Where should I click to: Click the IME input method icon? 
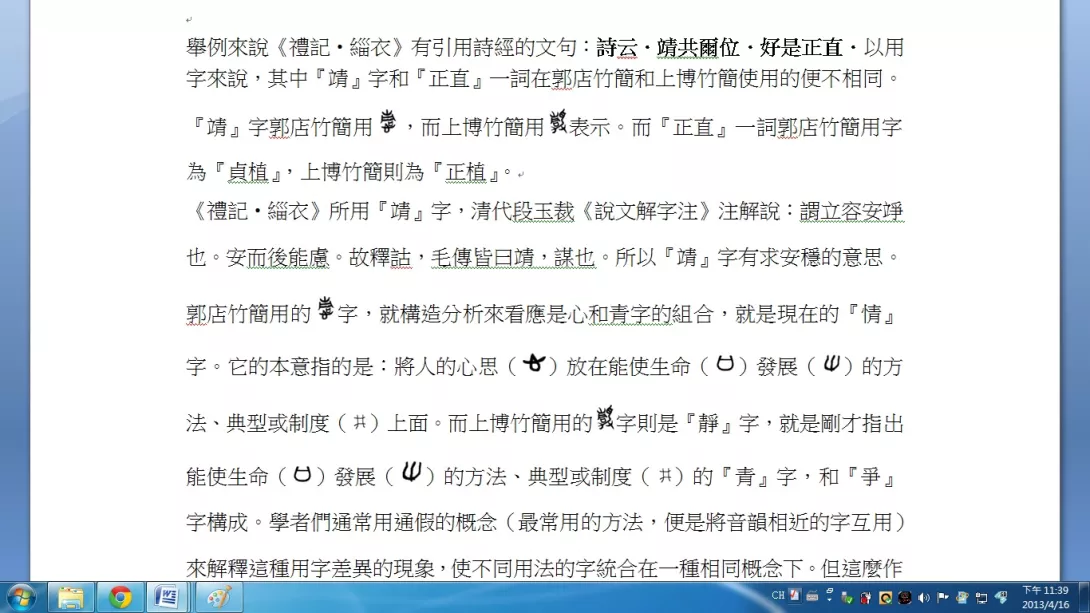click(x=795, y=596)
